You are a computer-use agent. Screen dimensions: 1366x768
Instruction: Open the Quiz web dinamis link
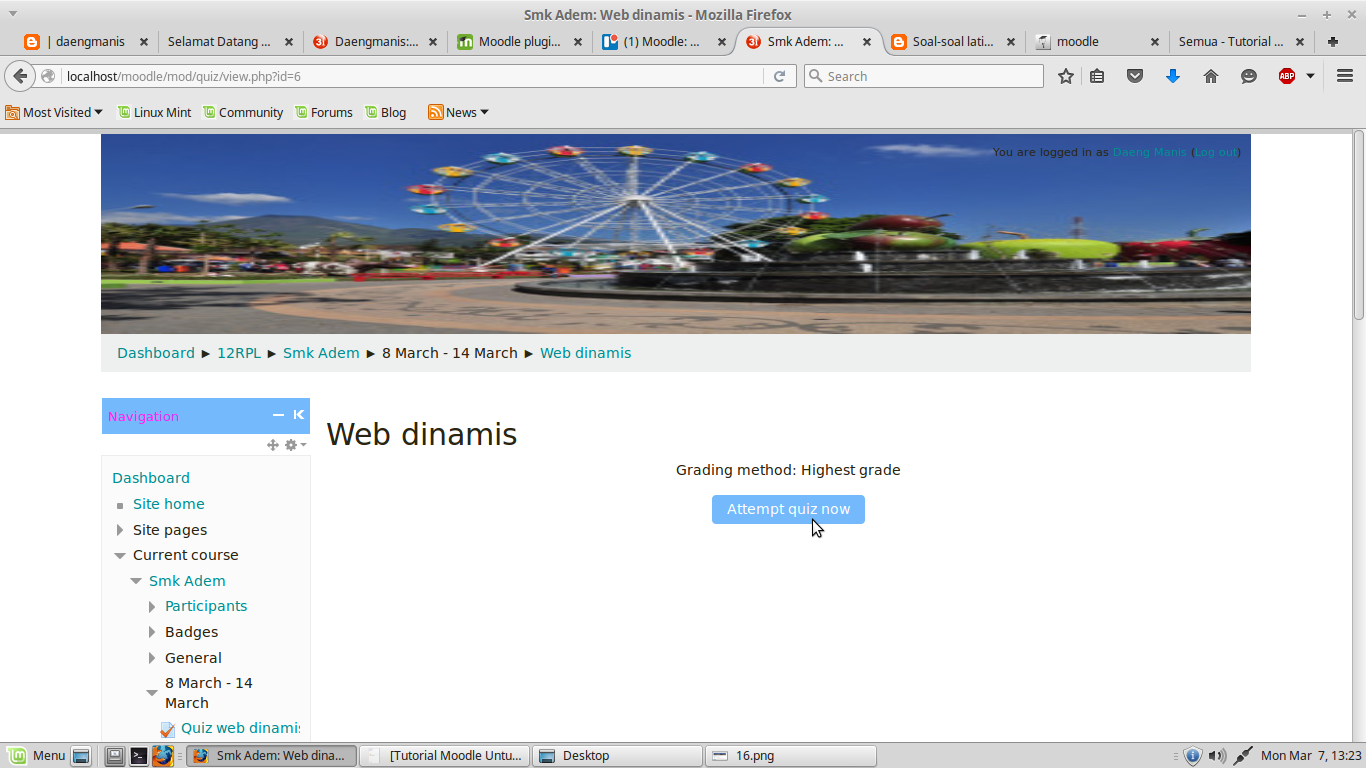[x=240, y=728]
